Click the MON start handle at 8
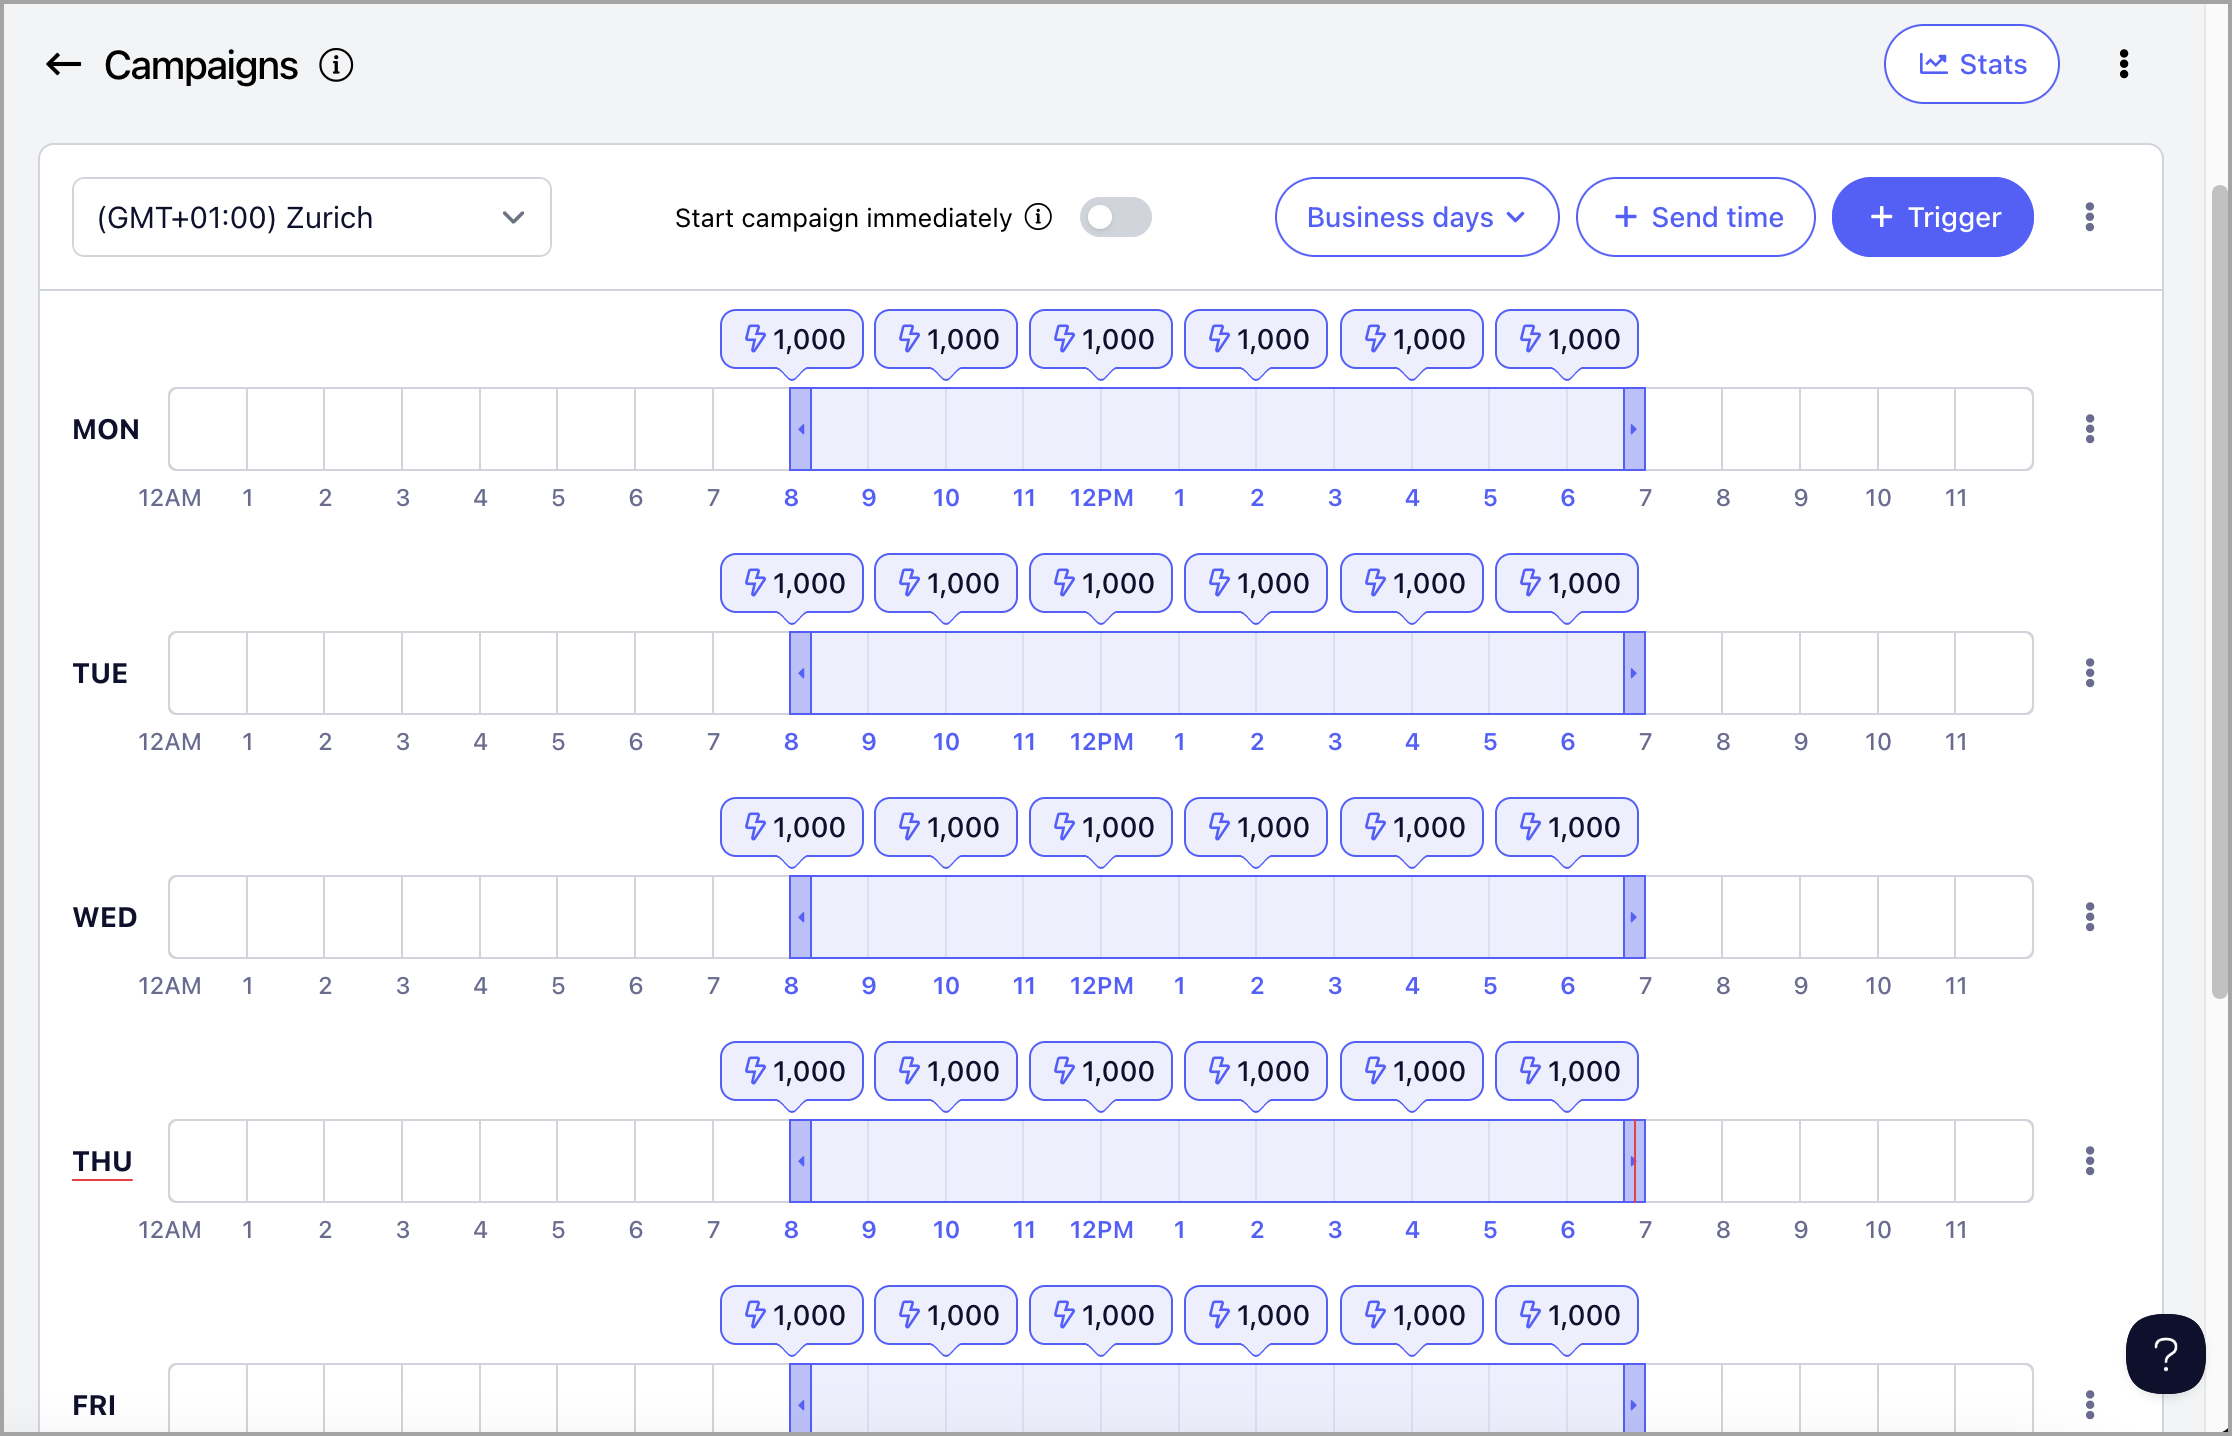The height and width of the screenshot is (1436, 2232). (801, 429)
